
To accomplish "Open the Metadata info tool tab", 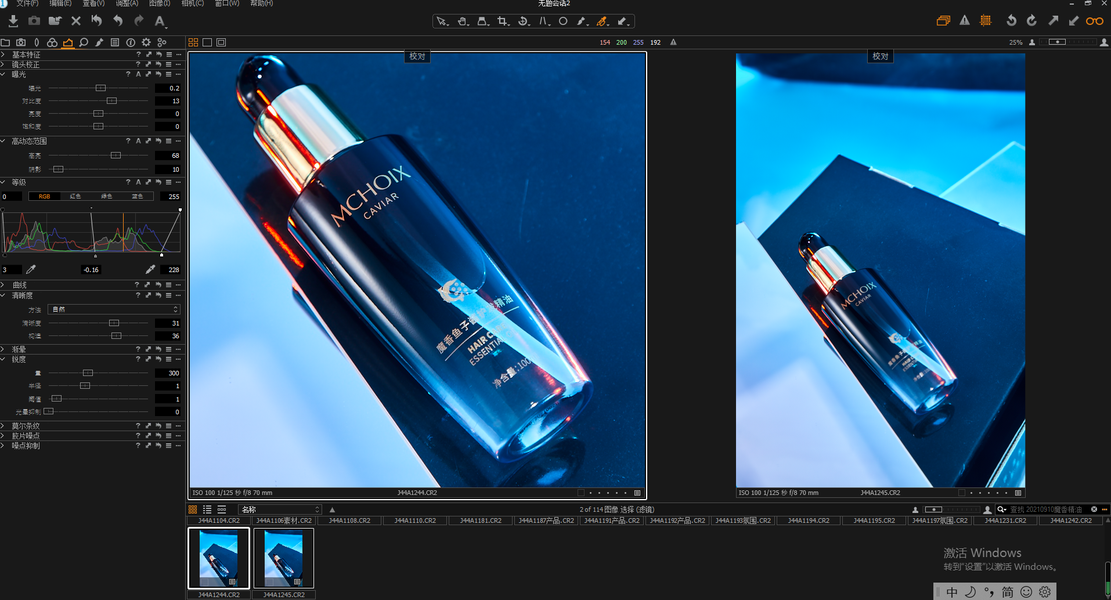I will pos(130,43).
